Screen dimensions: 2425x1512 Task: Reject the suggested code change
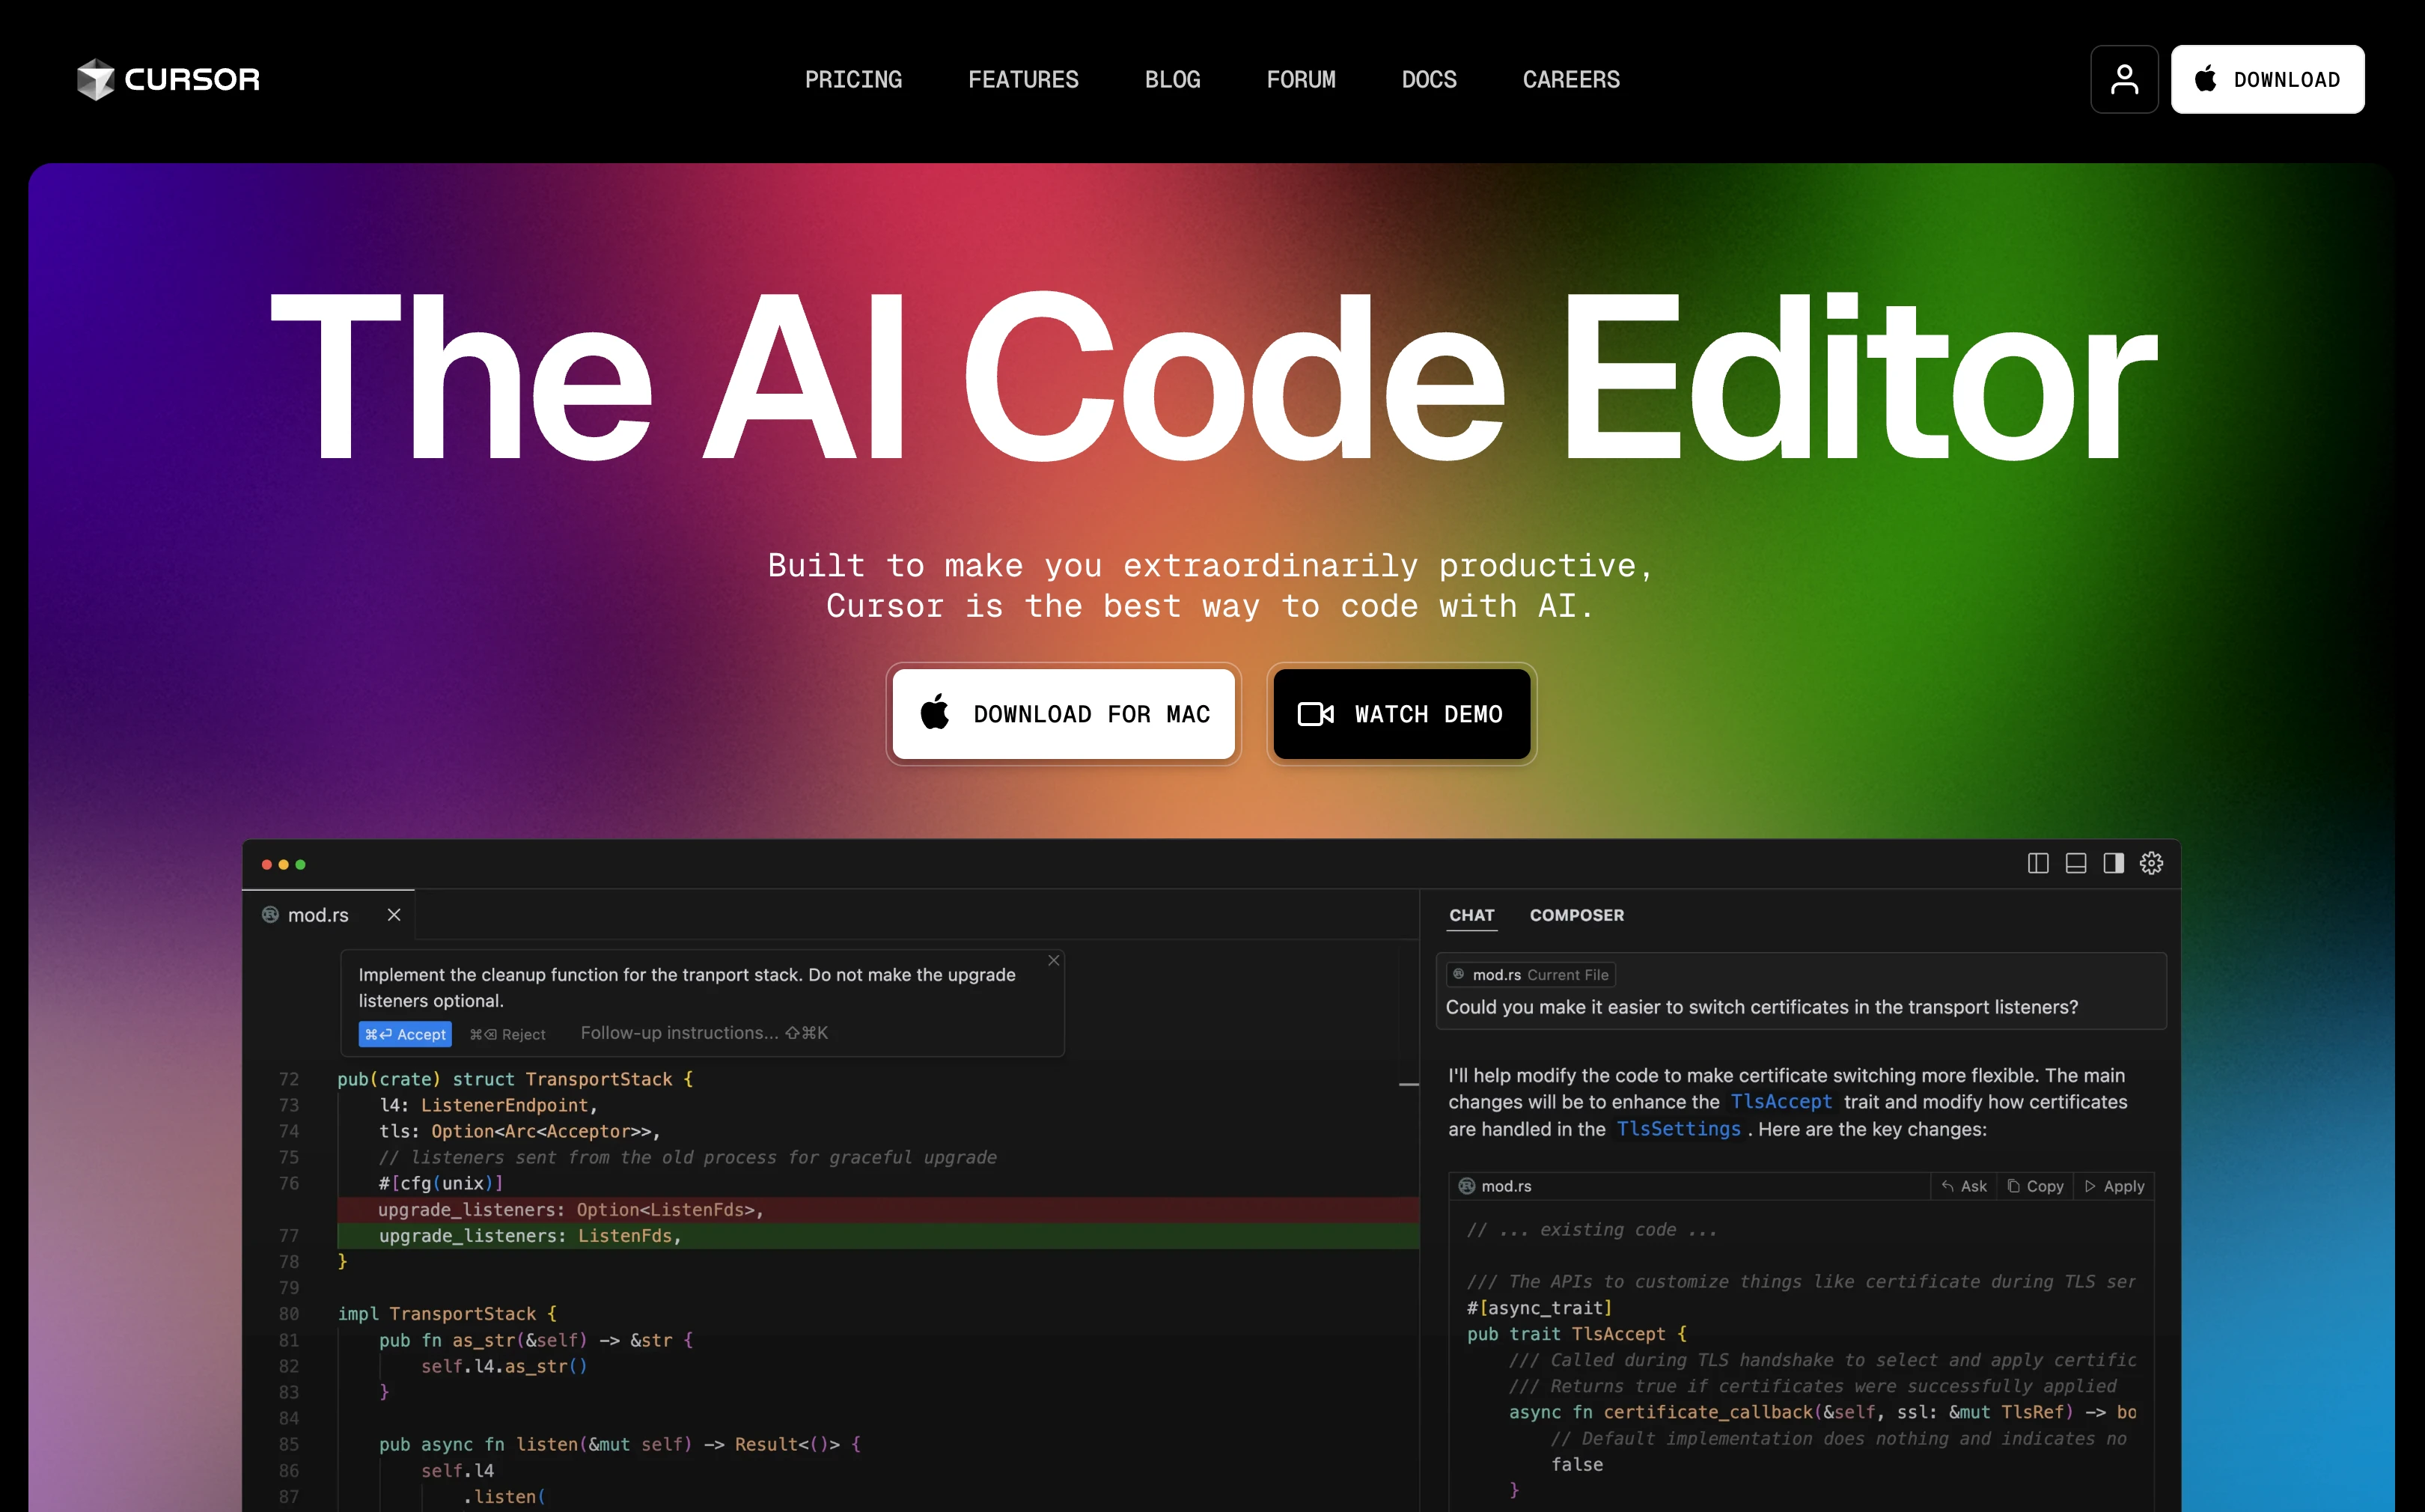pos(508,1034)
